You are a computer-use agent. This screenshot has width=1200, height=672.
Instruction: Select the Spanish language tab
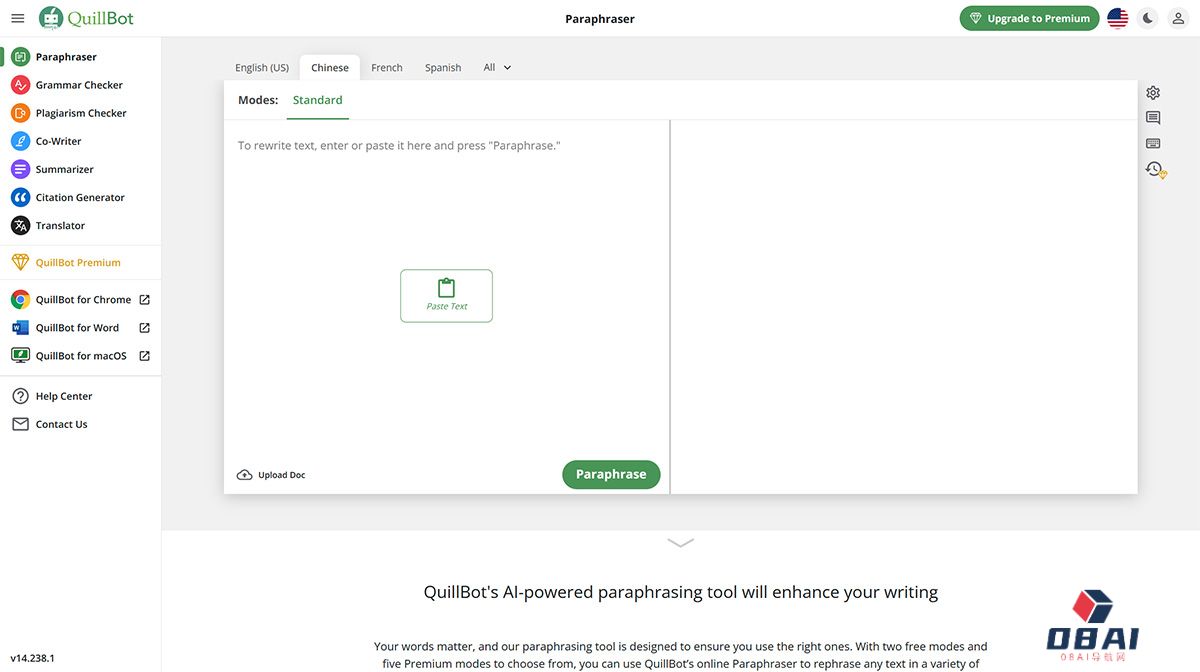443,67
